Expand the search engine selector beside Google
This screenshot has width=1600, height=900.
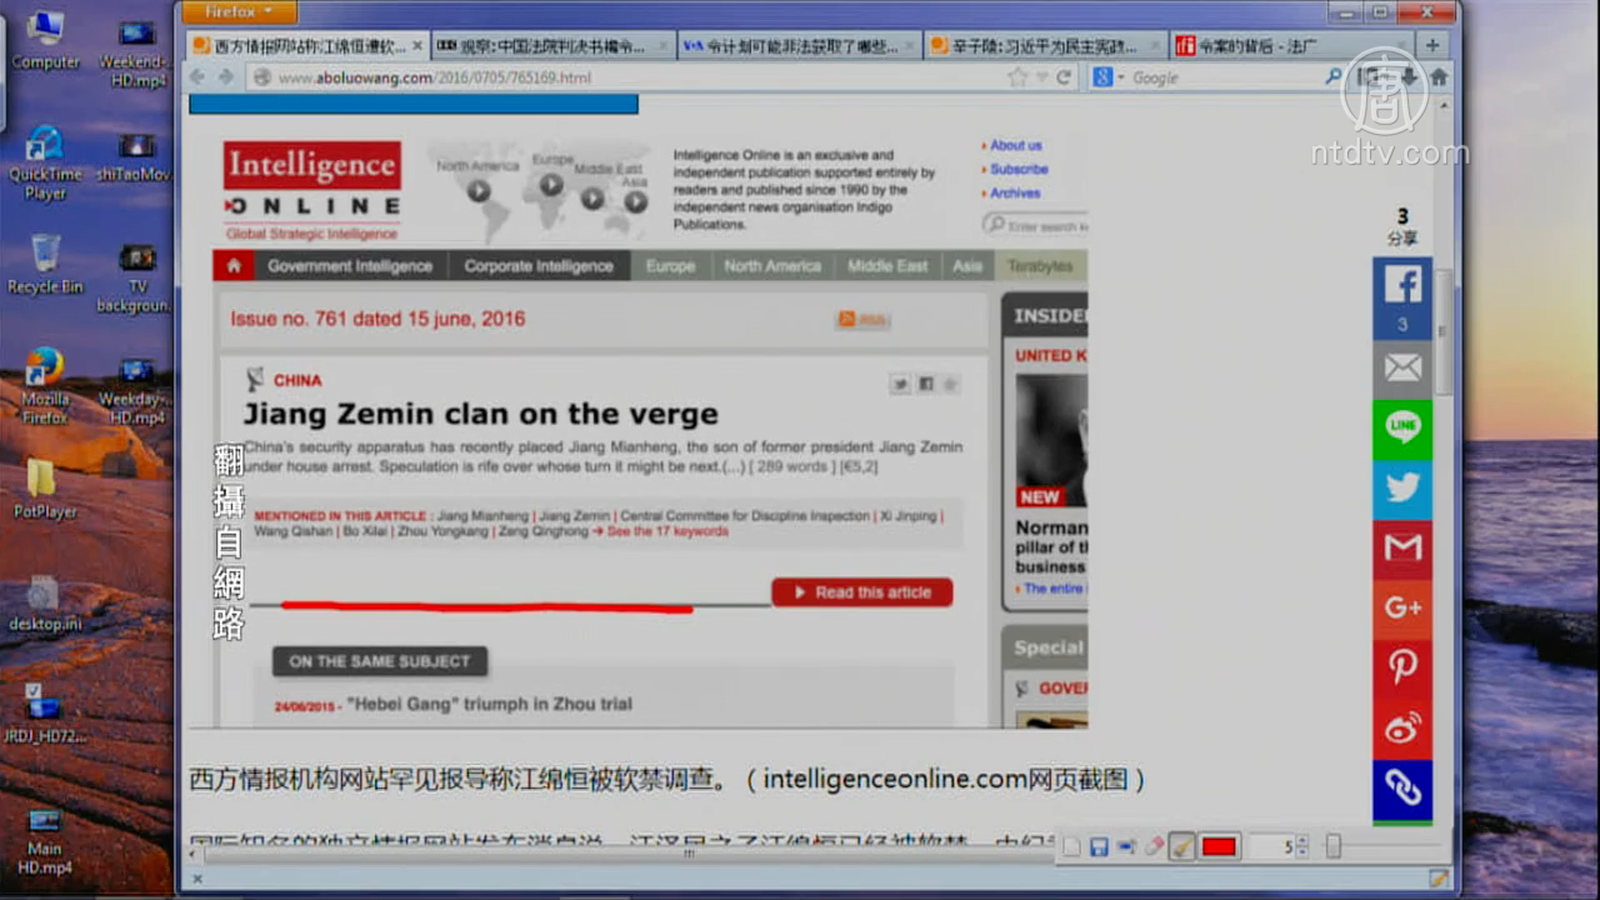tap(1108, 77)
